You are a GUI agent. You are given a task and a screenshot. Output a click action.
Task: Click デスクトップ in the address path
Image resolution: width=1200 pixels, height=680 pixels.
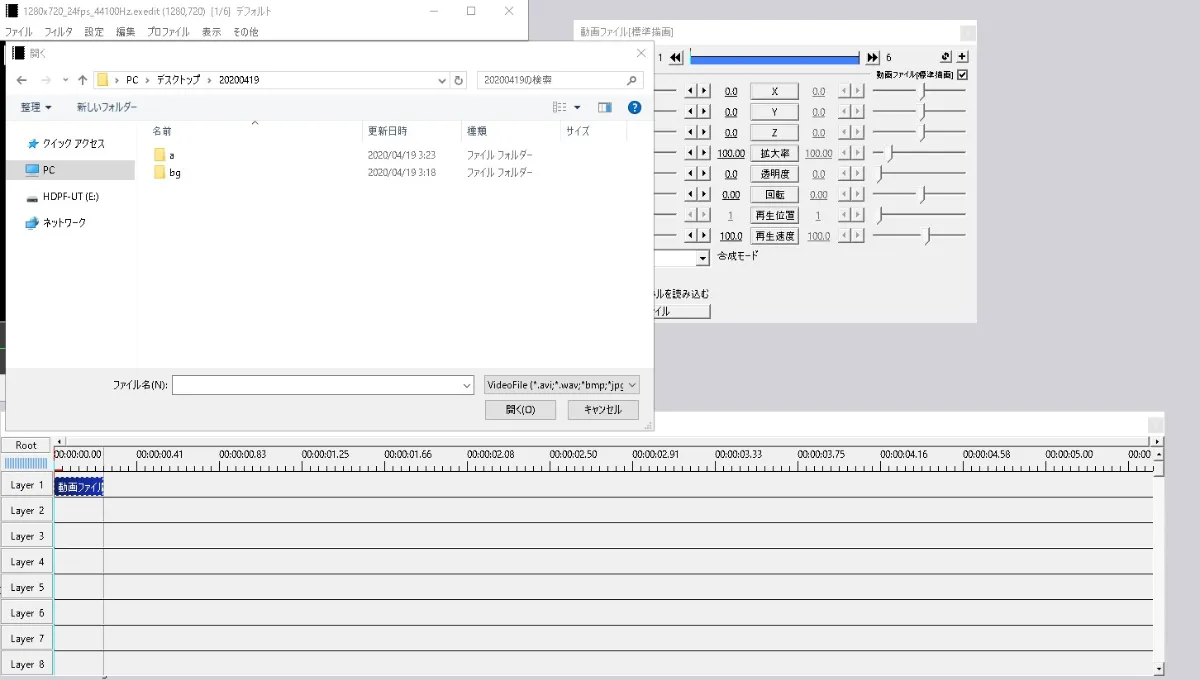pos(177,80)
